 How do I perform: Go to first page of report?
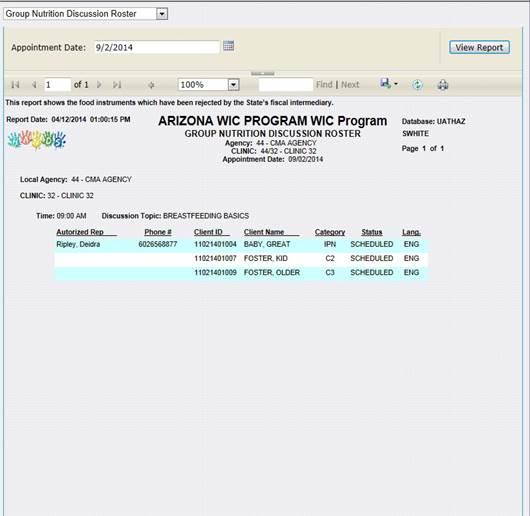15,84
